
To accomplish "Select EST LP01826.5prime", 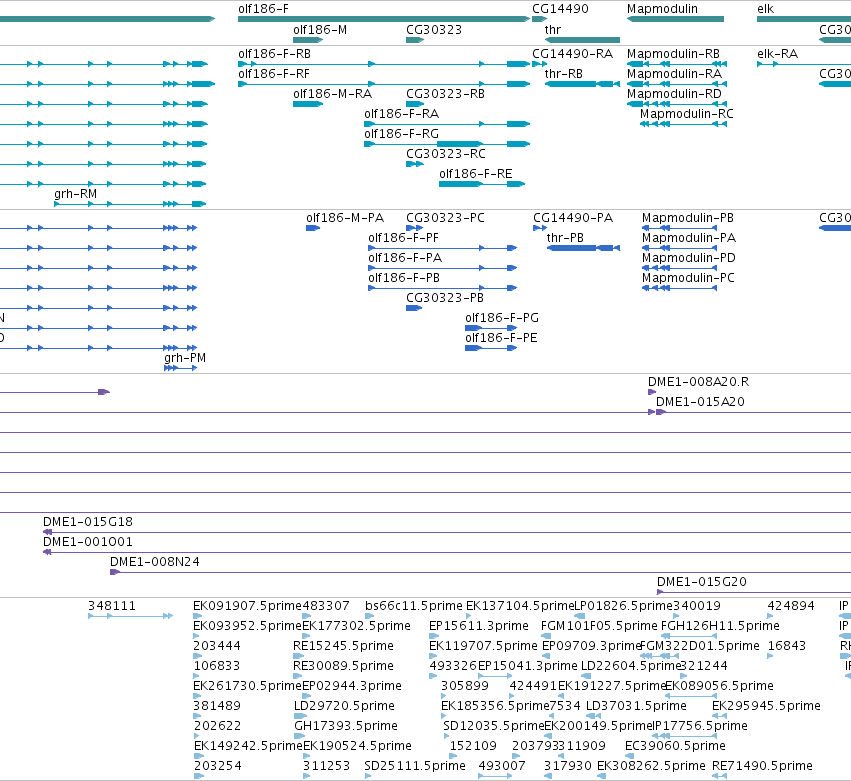I will point(623,606).
